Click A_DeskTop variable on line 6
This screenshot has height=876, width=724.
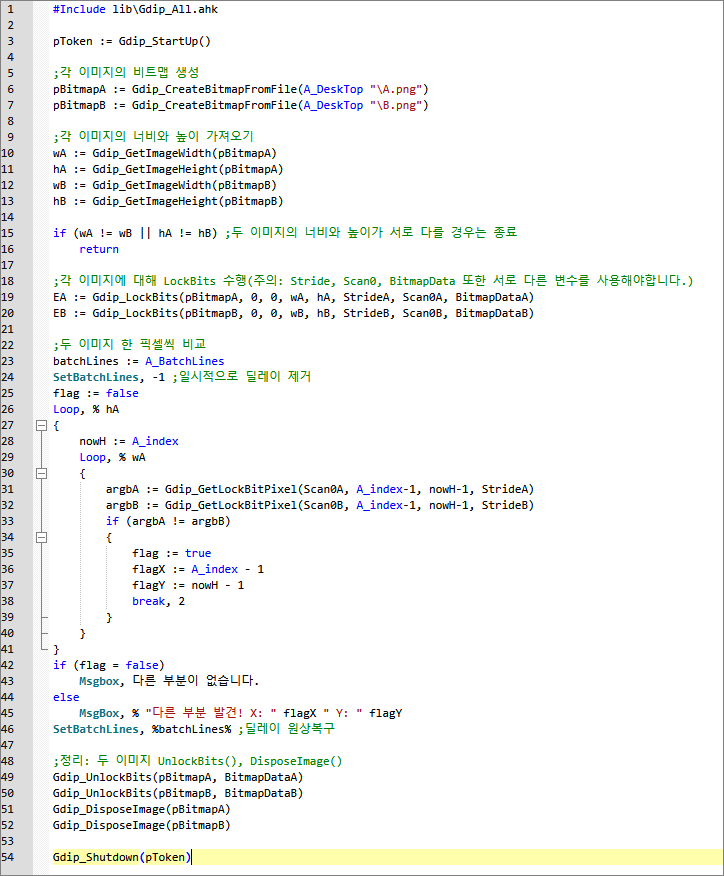[334, 89]
